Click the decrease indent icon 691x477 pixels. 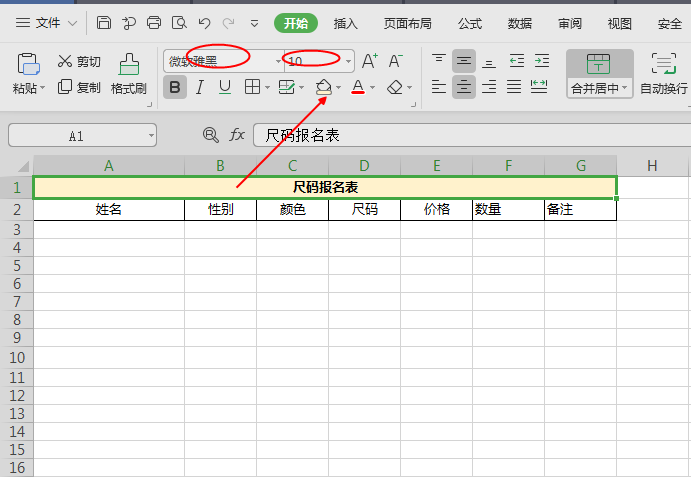pyautogui.click(x=516, y=61)
